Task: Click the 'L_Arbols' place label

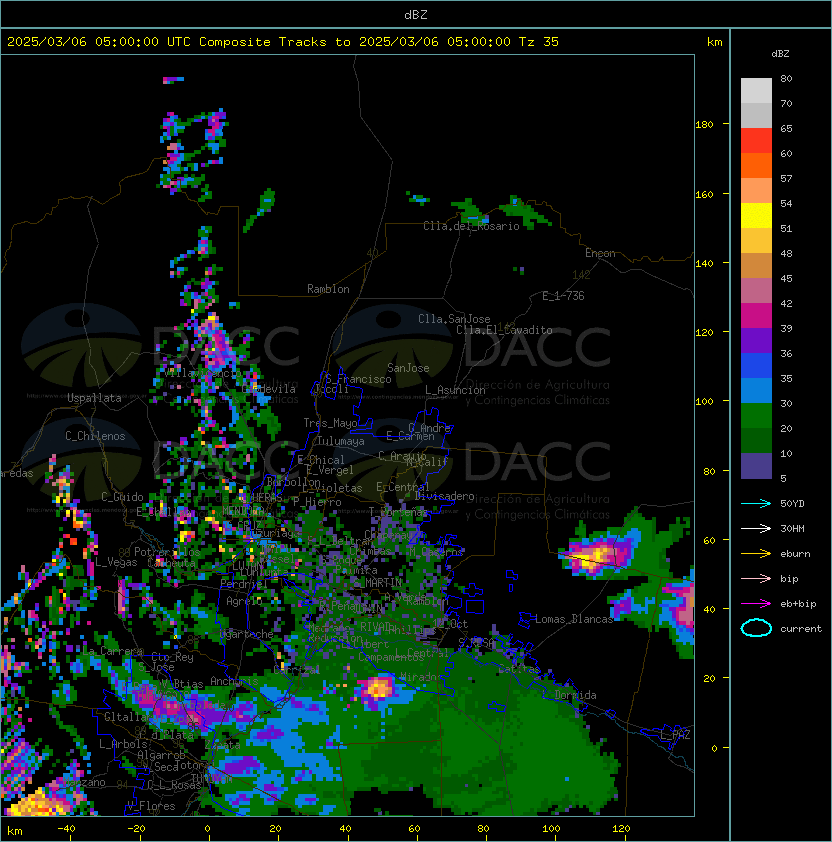Action: [123, 744]
